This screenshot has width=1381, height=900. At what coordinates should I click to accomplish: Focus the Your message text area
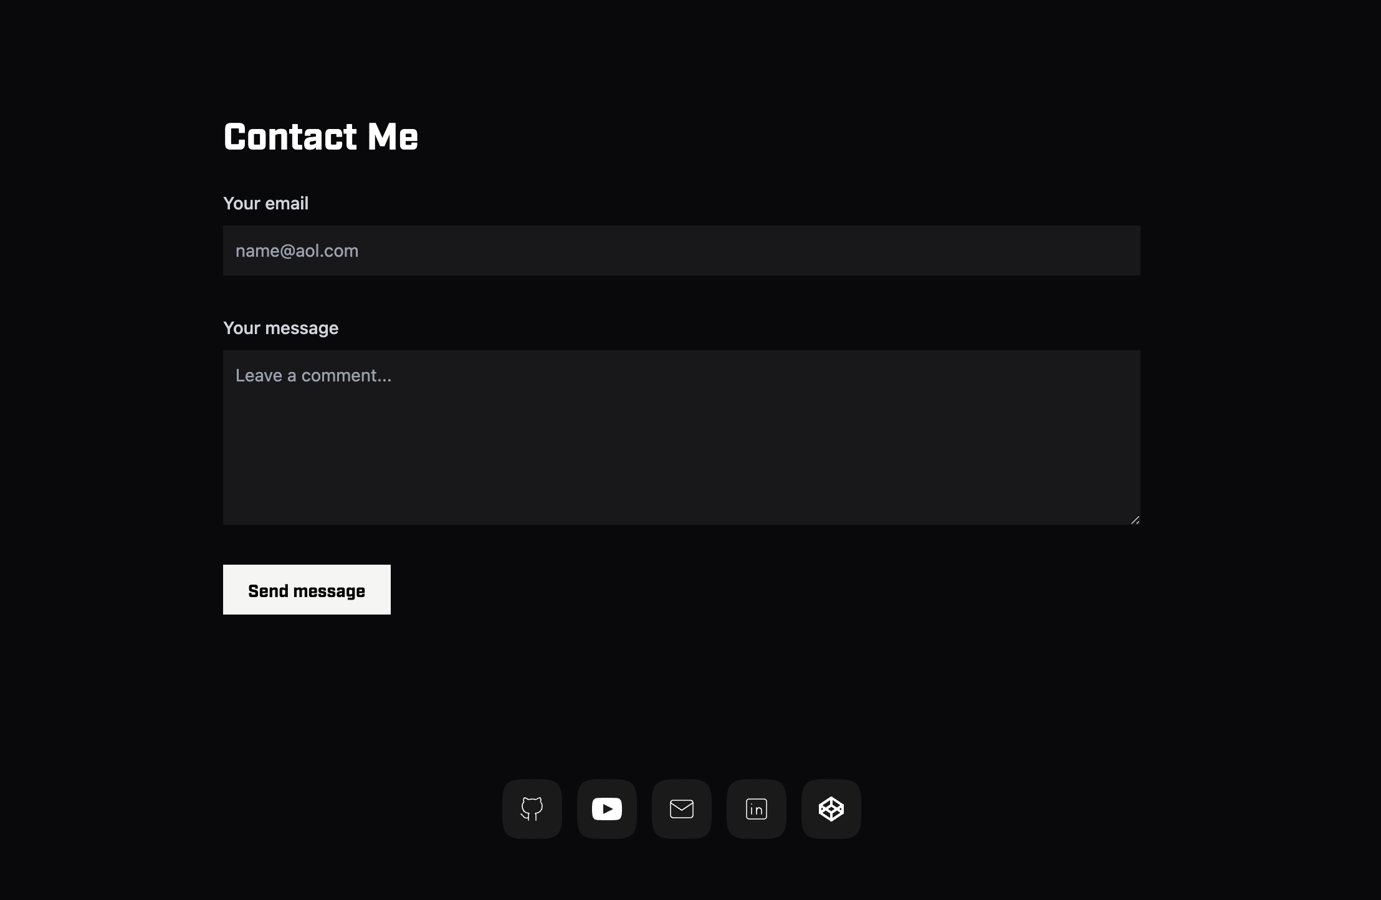[681, 437]
